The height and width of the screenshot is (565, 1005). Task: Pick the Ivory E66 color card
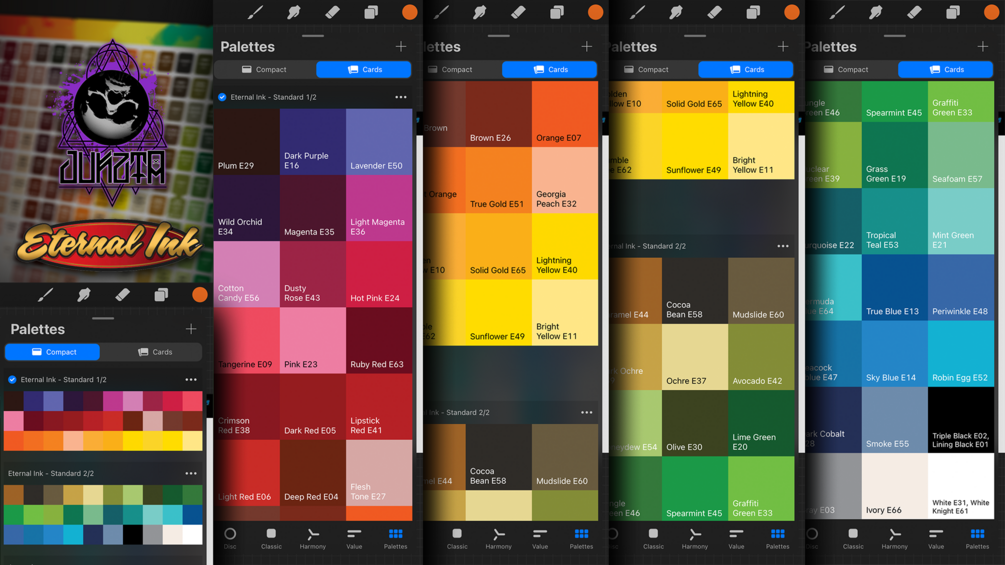(x=895, y=486)
